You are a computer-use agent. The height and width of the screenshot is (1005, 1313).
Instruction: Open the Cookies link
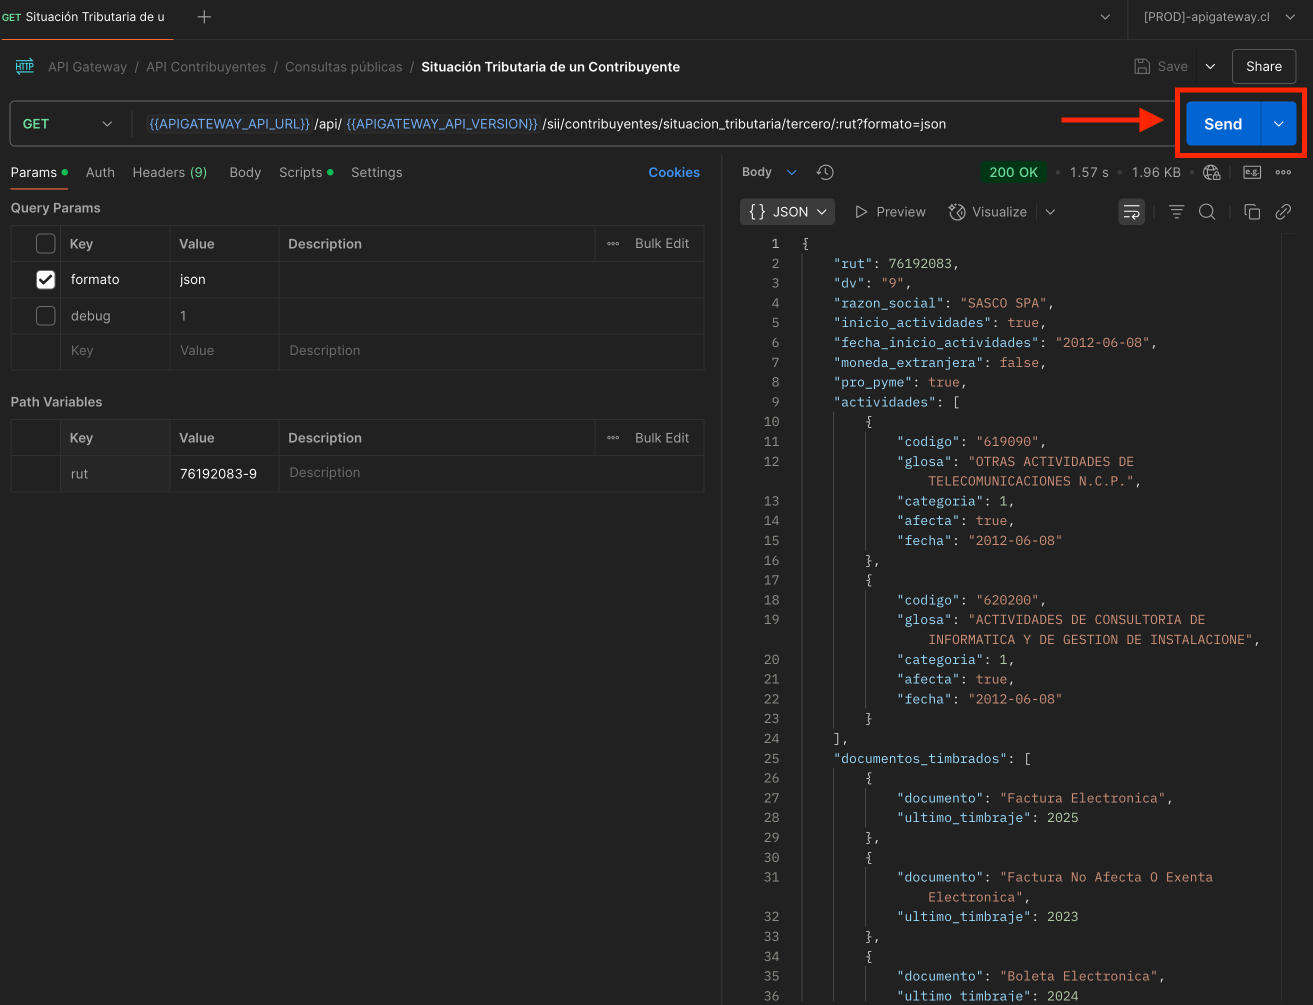(x=674, y=172)
